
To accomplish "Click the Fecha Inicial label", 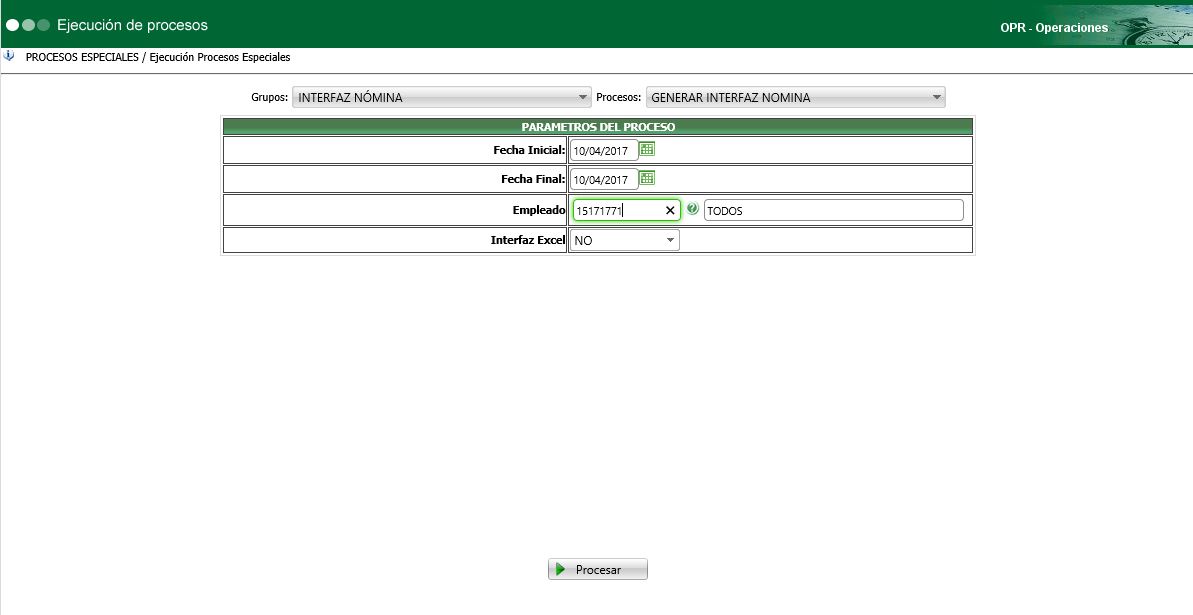I will (529, 150).
